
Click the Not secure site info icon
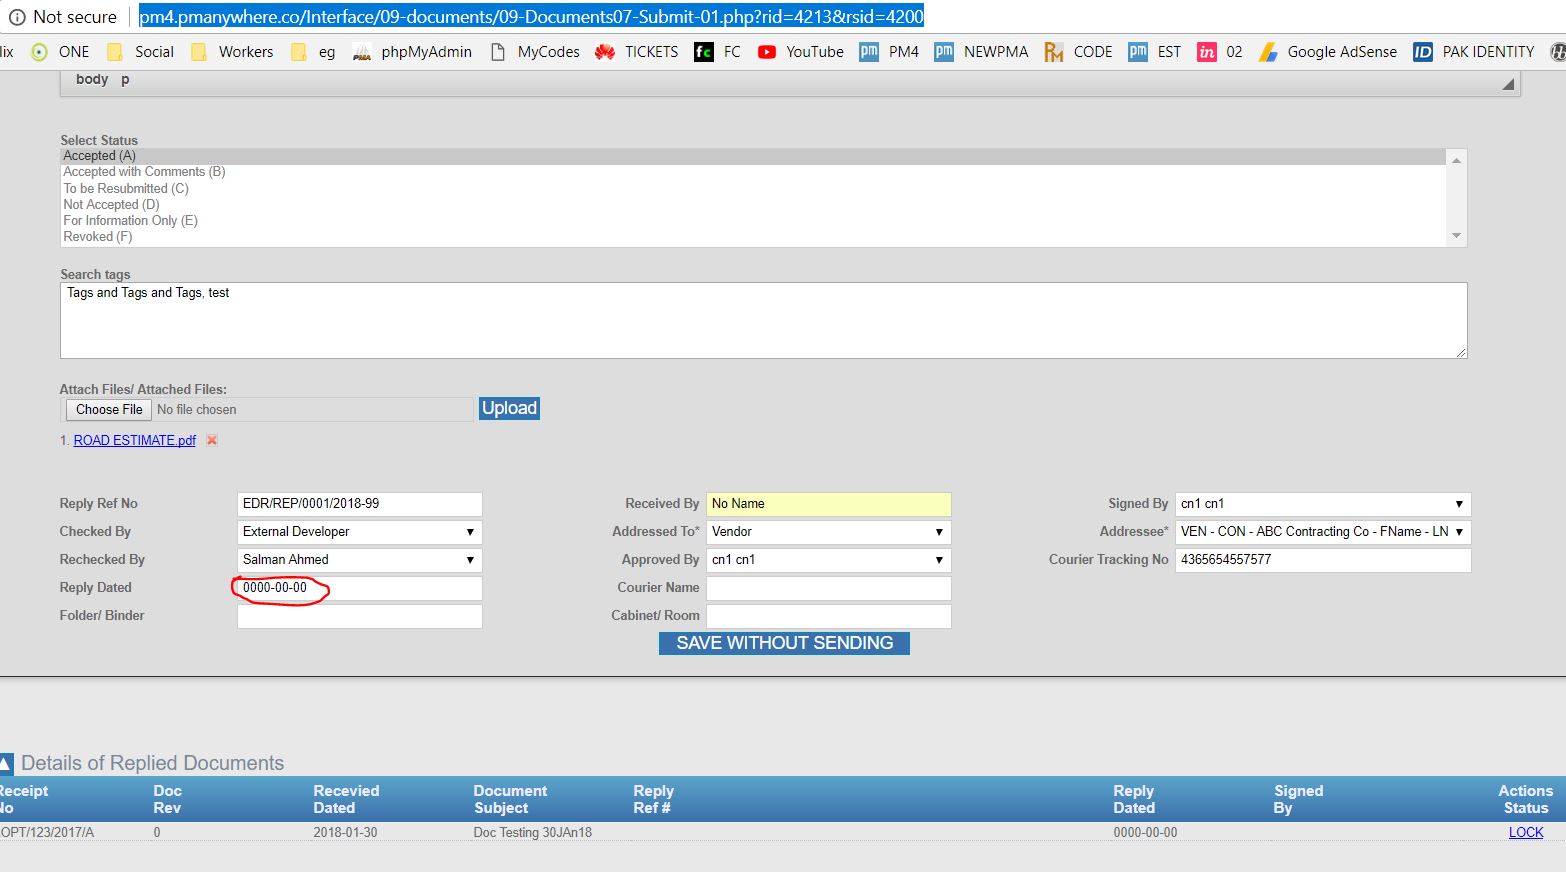[x=17, y=17]
